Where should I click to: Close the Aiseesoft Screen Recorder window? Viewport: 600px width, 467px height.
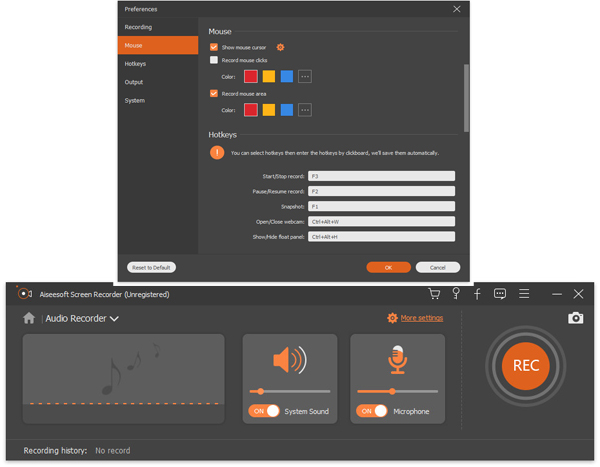[578, 294]
